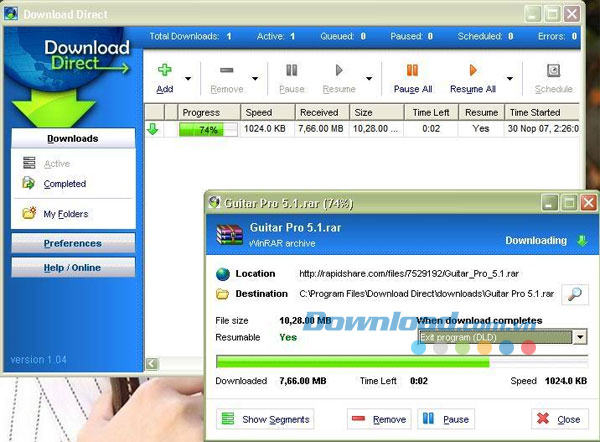Image resolution: width=600 pixels, height=442 pixels.
Task: Click the Active list icon in sidebar
Action: pyautogui.click(x=29, y=163)
